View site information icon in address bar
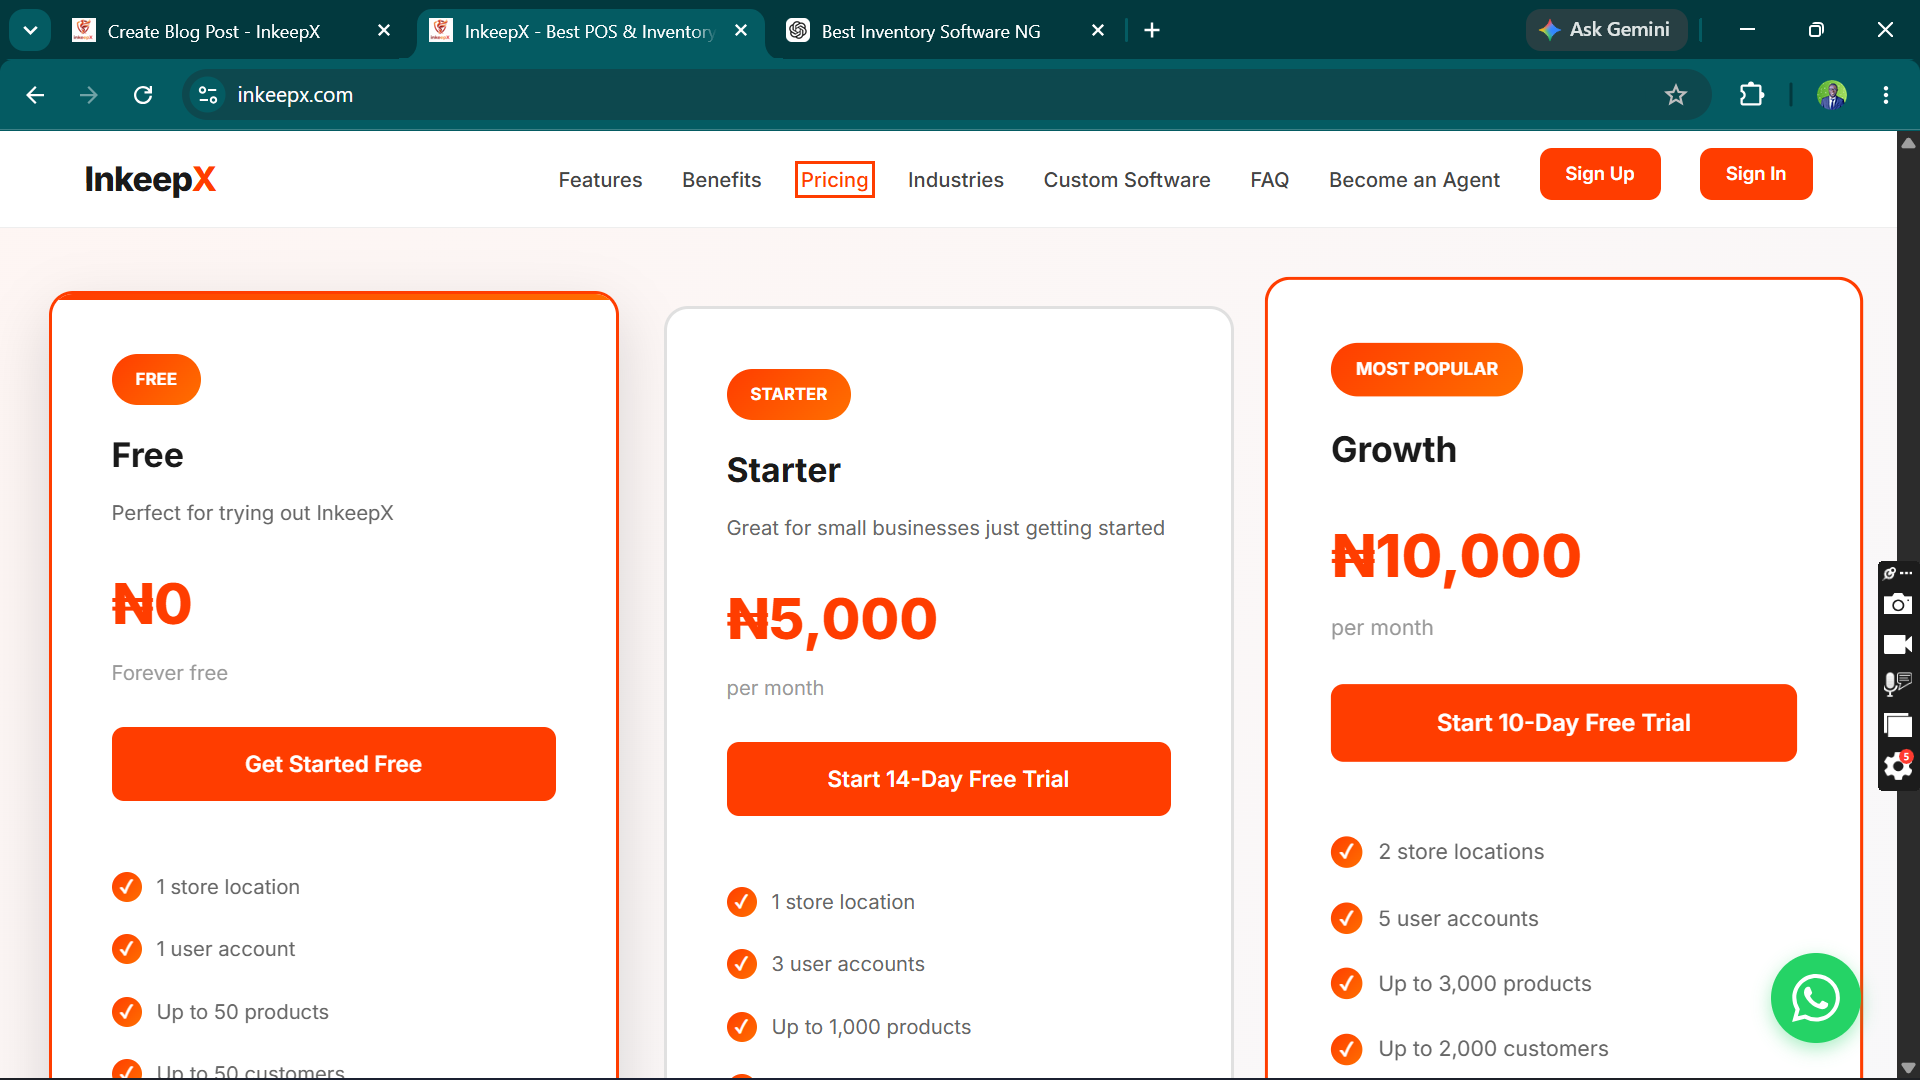 [x=208, y=95]
